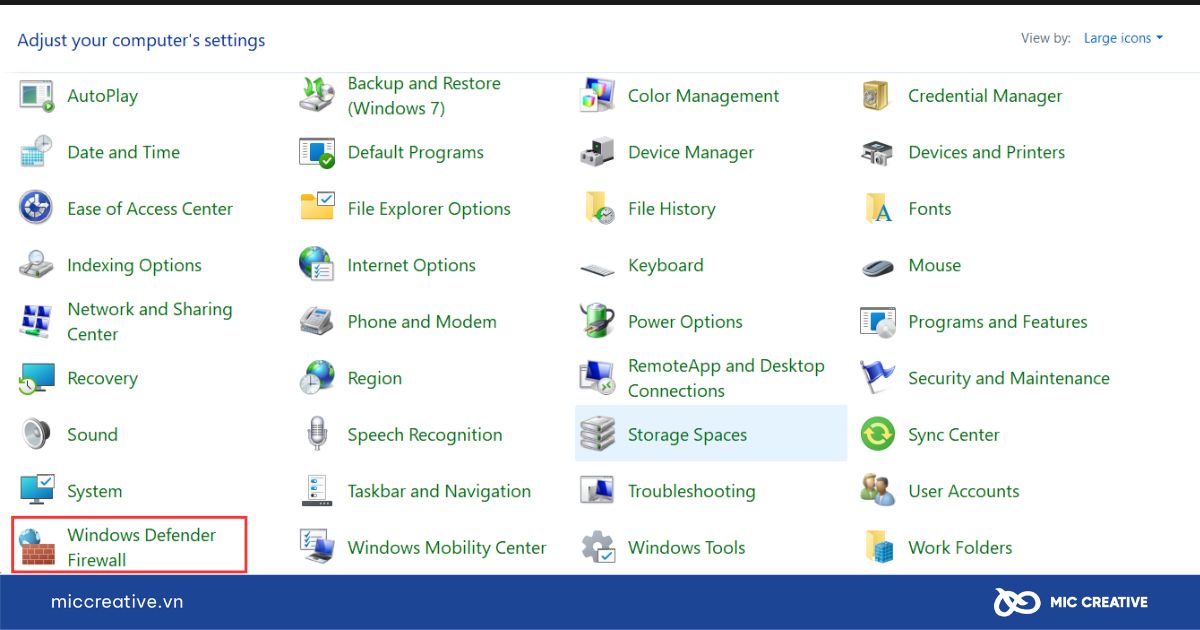Click the Troubleshooting icon
Viewport: 1200px width, 630px height.
click(597, 491)
